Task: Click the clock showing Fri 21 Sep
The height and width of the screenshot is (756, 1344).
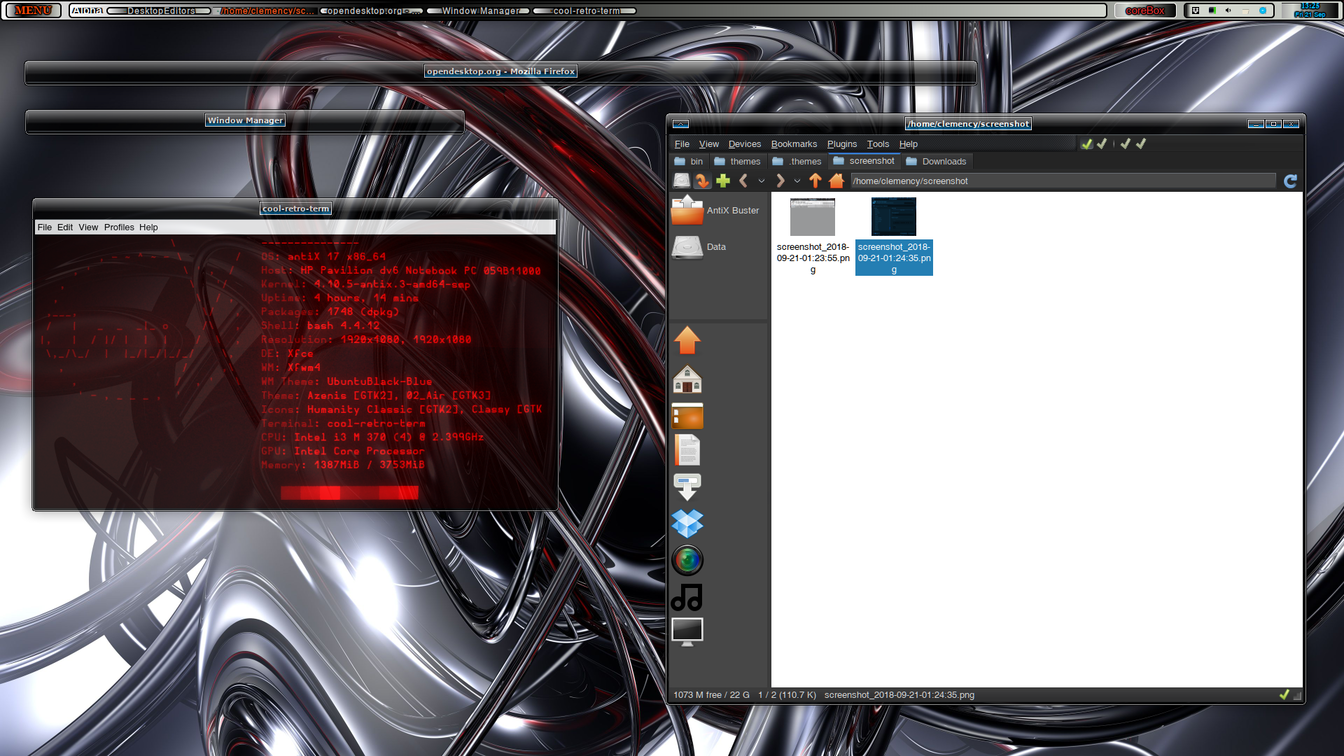Action: pyautogui.click(x=1310, y=10)
